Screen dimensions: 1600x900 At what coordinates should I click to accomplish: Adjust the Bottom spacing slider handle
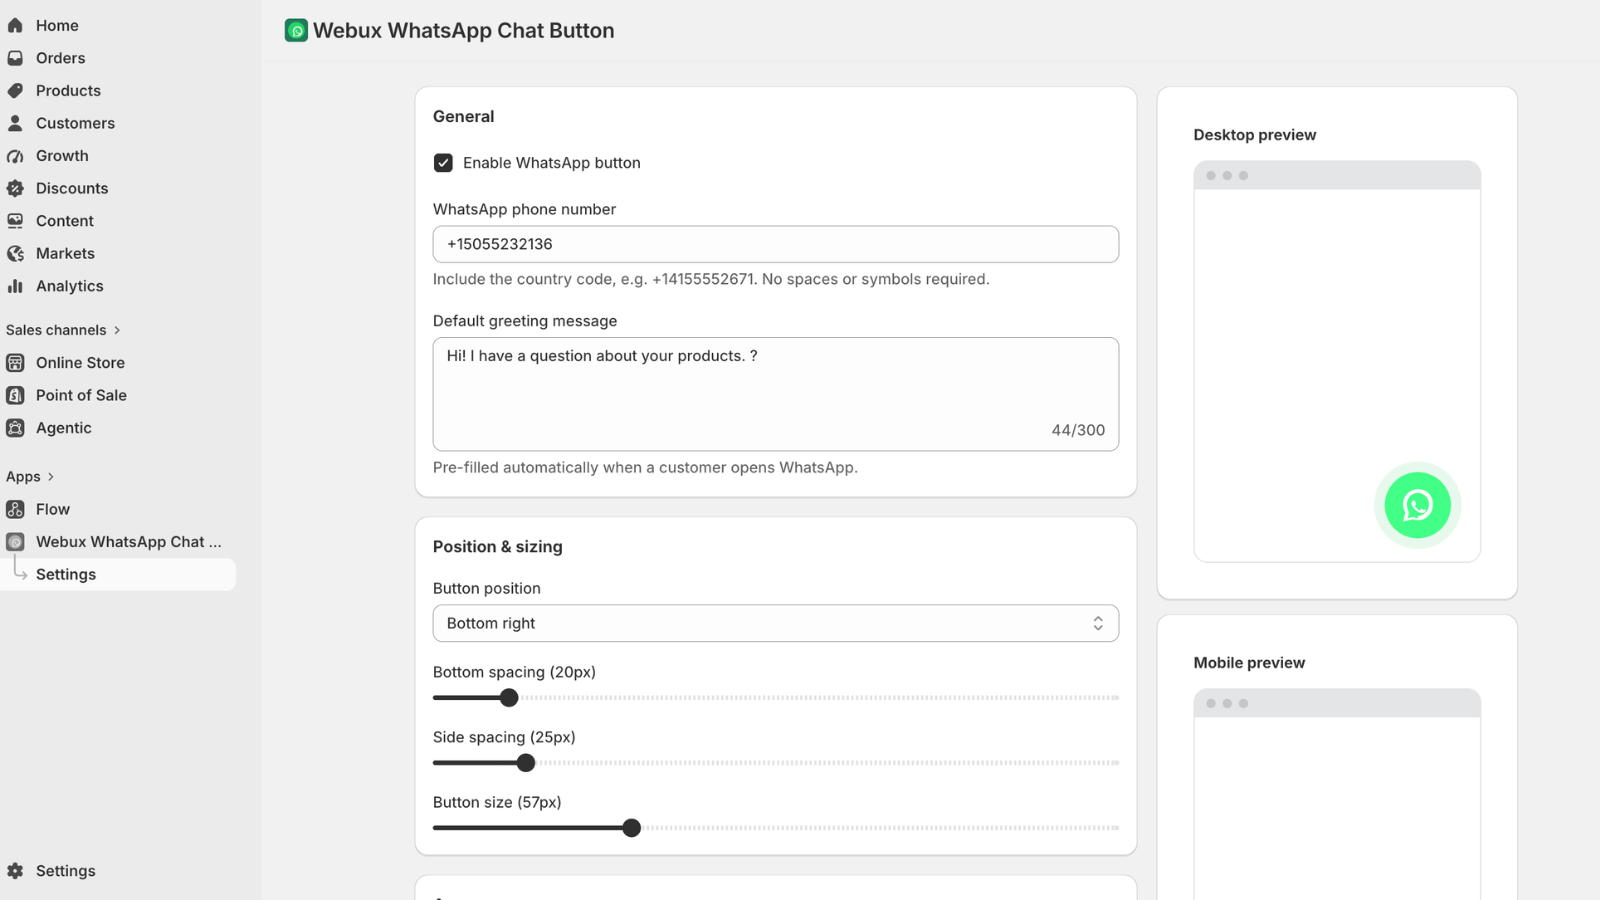[x=509, y=698]
